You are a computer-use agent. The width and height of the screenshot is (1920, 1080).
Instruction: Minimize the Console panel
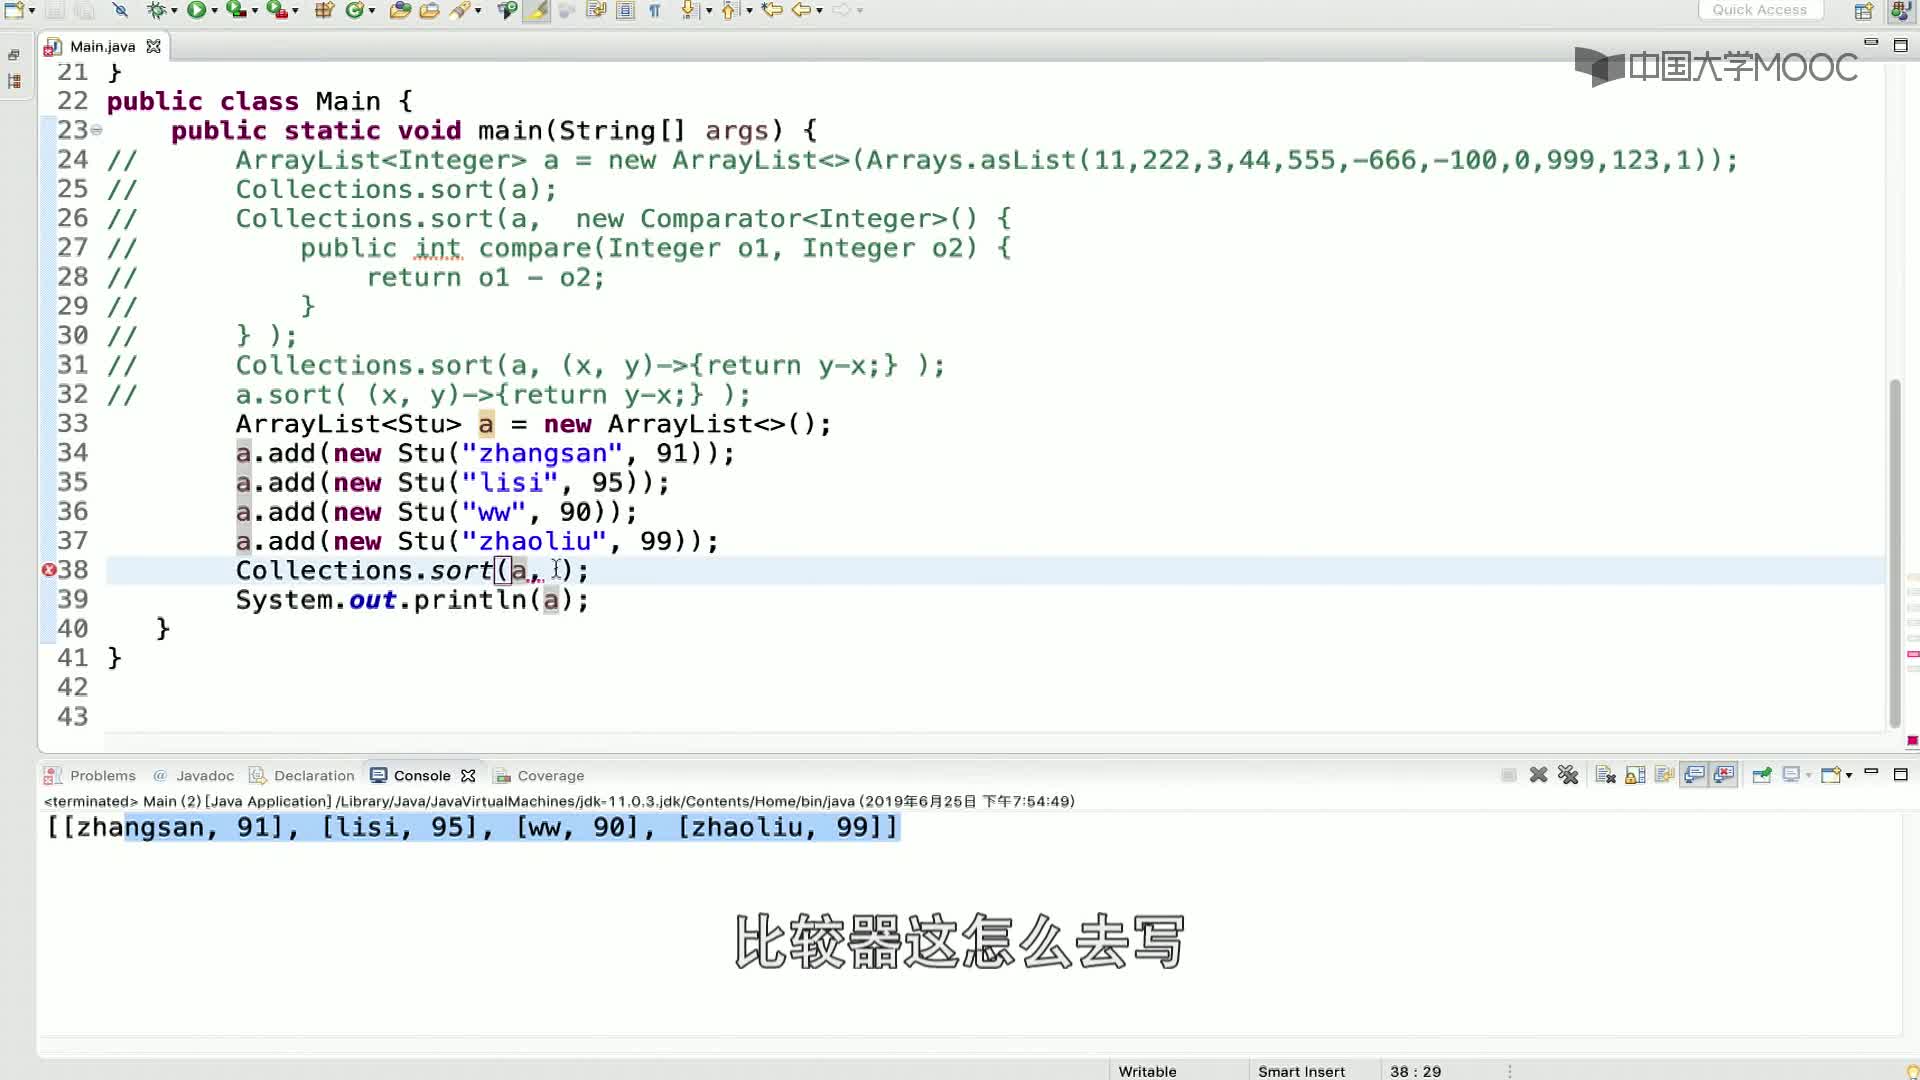coord(1871,773)
